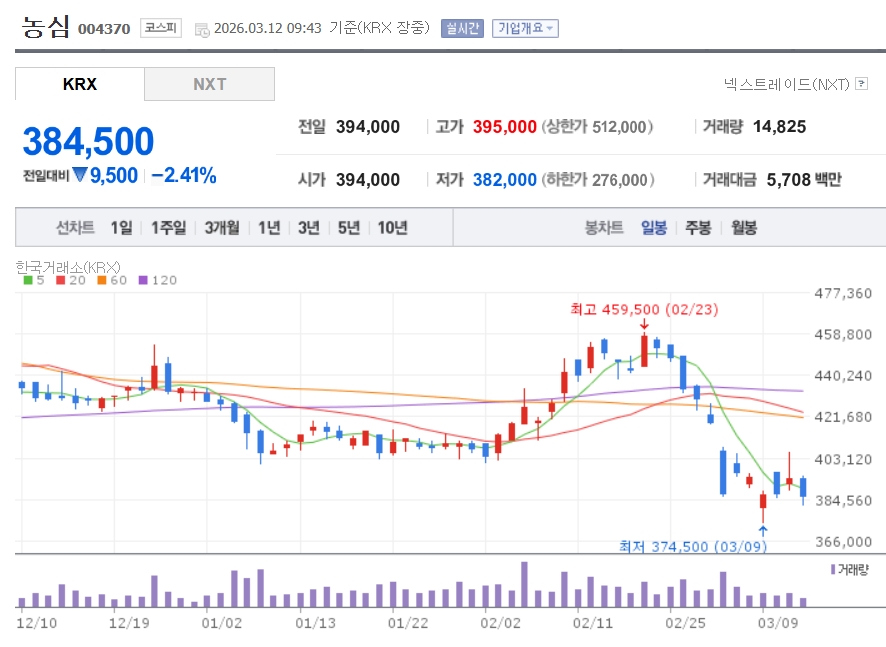
Task: Click the 시가 value 394,000
Action: coord(368,180)
